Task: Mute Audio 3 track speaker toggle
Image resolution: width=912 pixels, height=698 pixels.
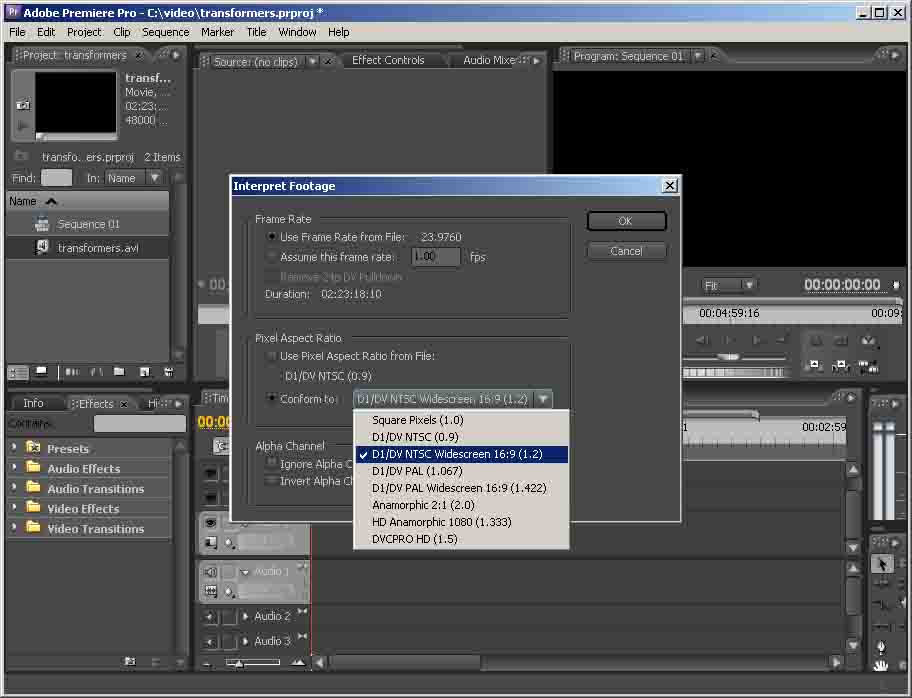Action: pos(211,642)
